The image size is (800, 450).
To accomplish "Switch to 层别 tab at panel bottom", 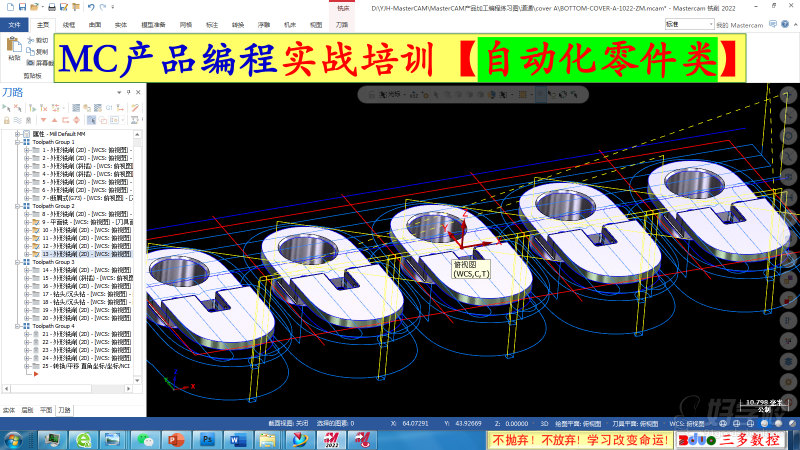I will tap(27, 410).
